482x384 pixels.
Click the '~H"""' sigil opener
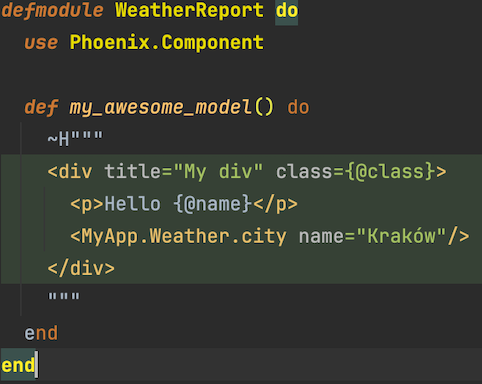(x=75, y=138)
